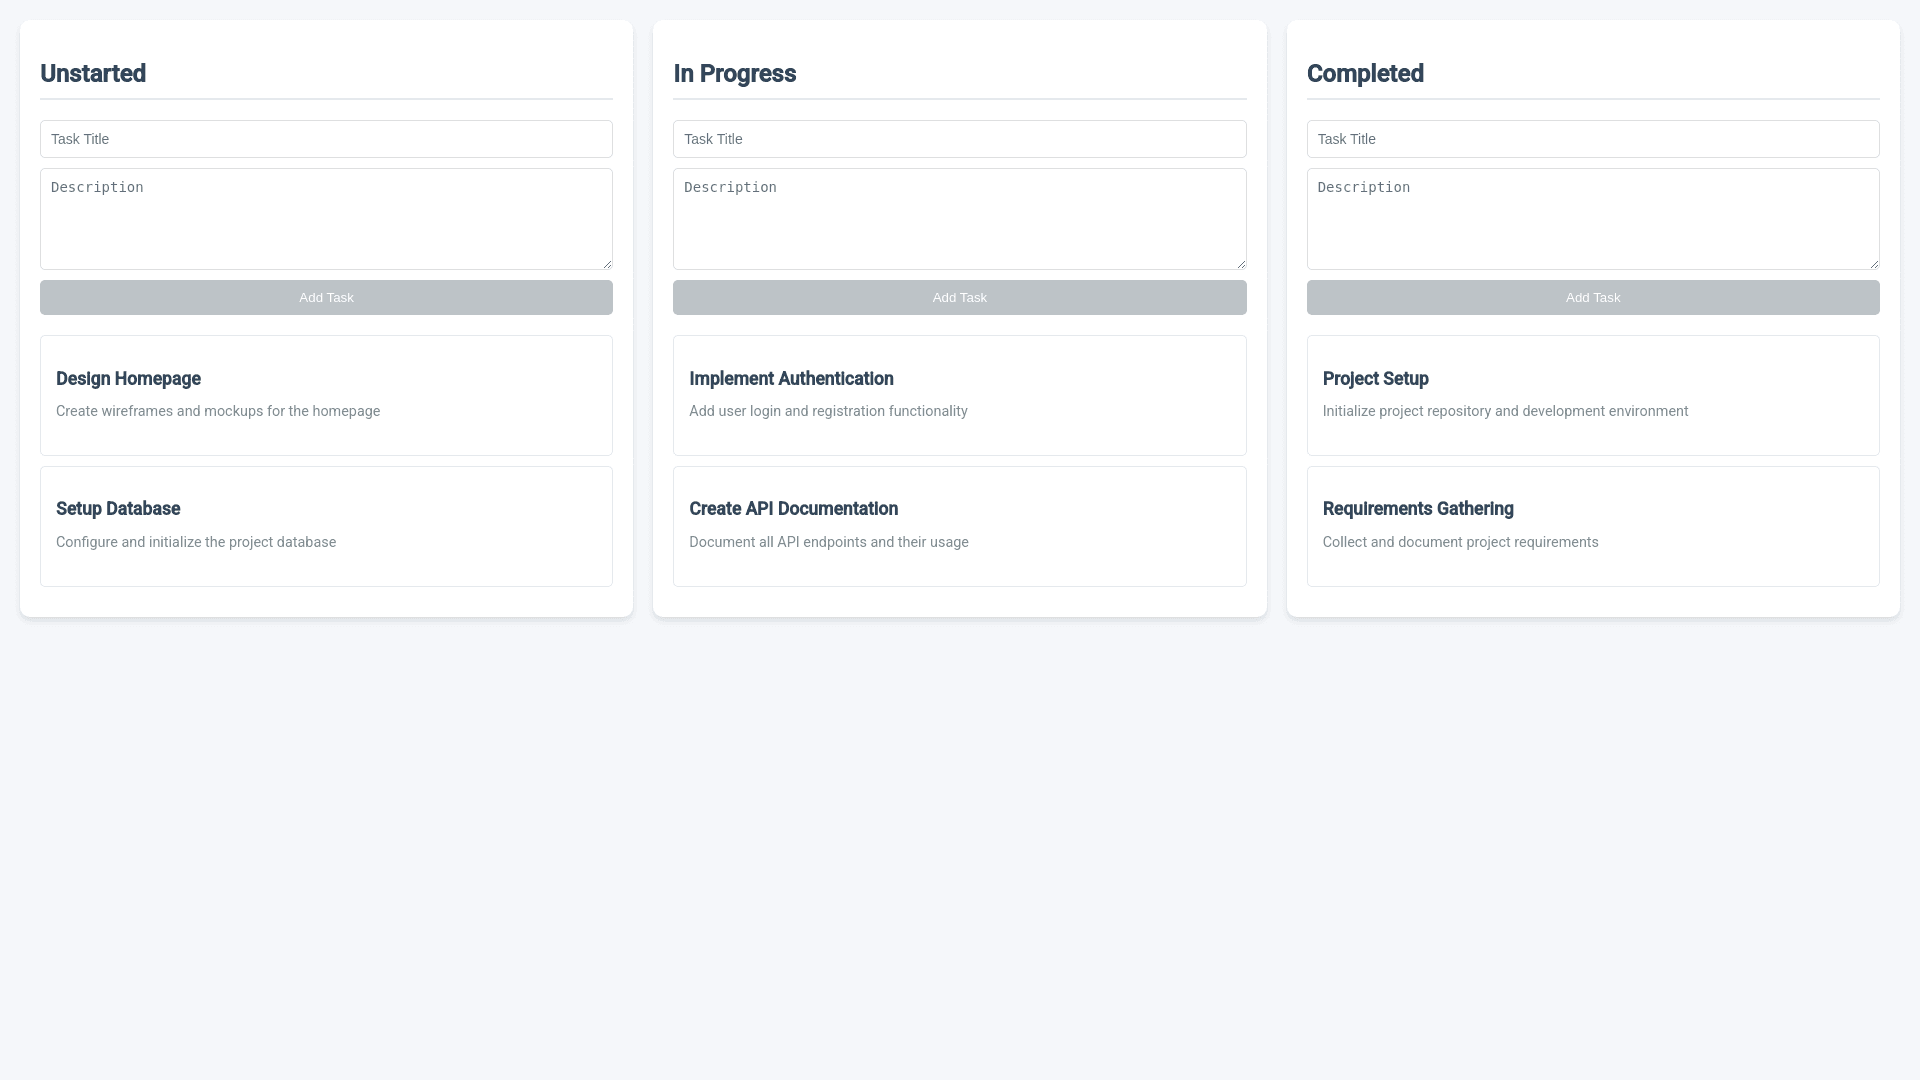The width and height of the screenshot is (1920, 1080).
Task: Click Task Title field in In Progress column
Action: (x=959, y=139)
